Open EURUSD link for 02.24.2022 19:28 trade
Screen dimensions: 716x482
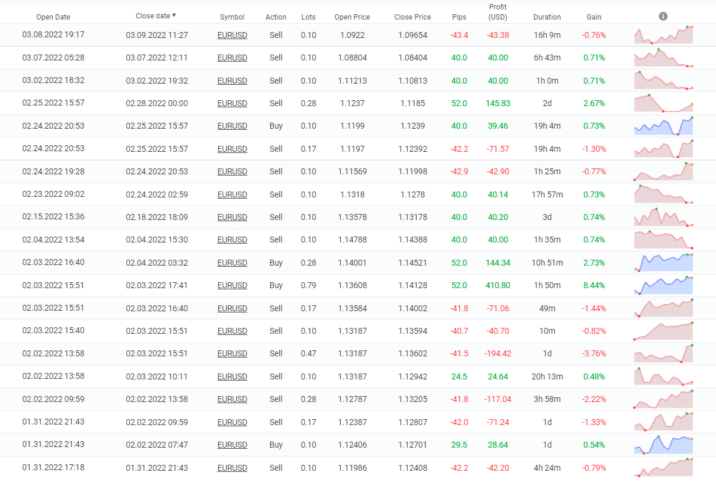point(232,172)
